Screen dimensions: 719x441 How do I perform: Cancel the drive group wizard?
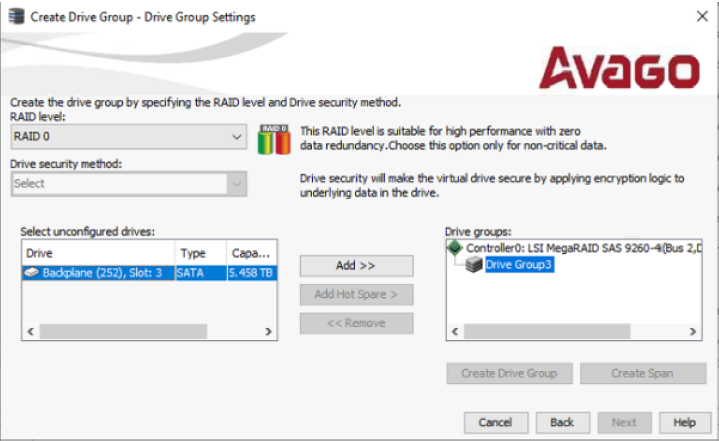(496, 423)
